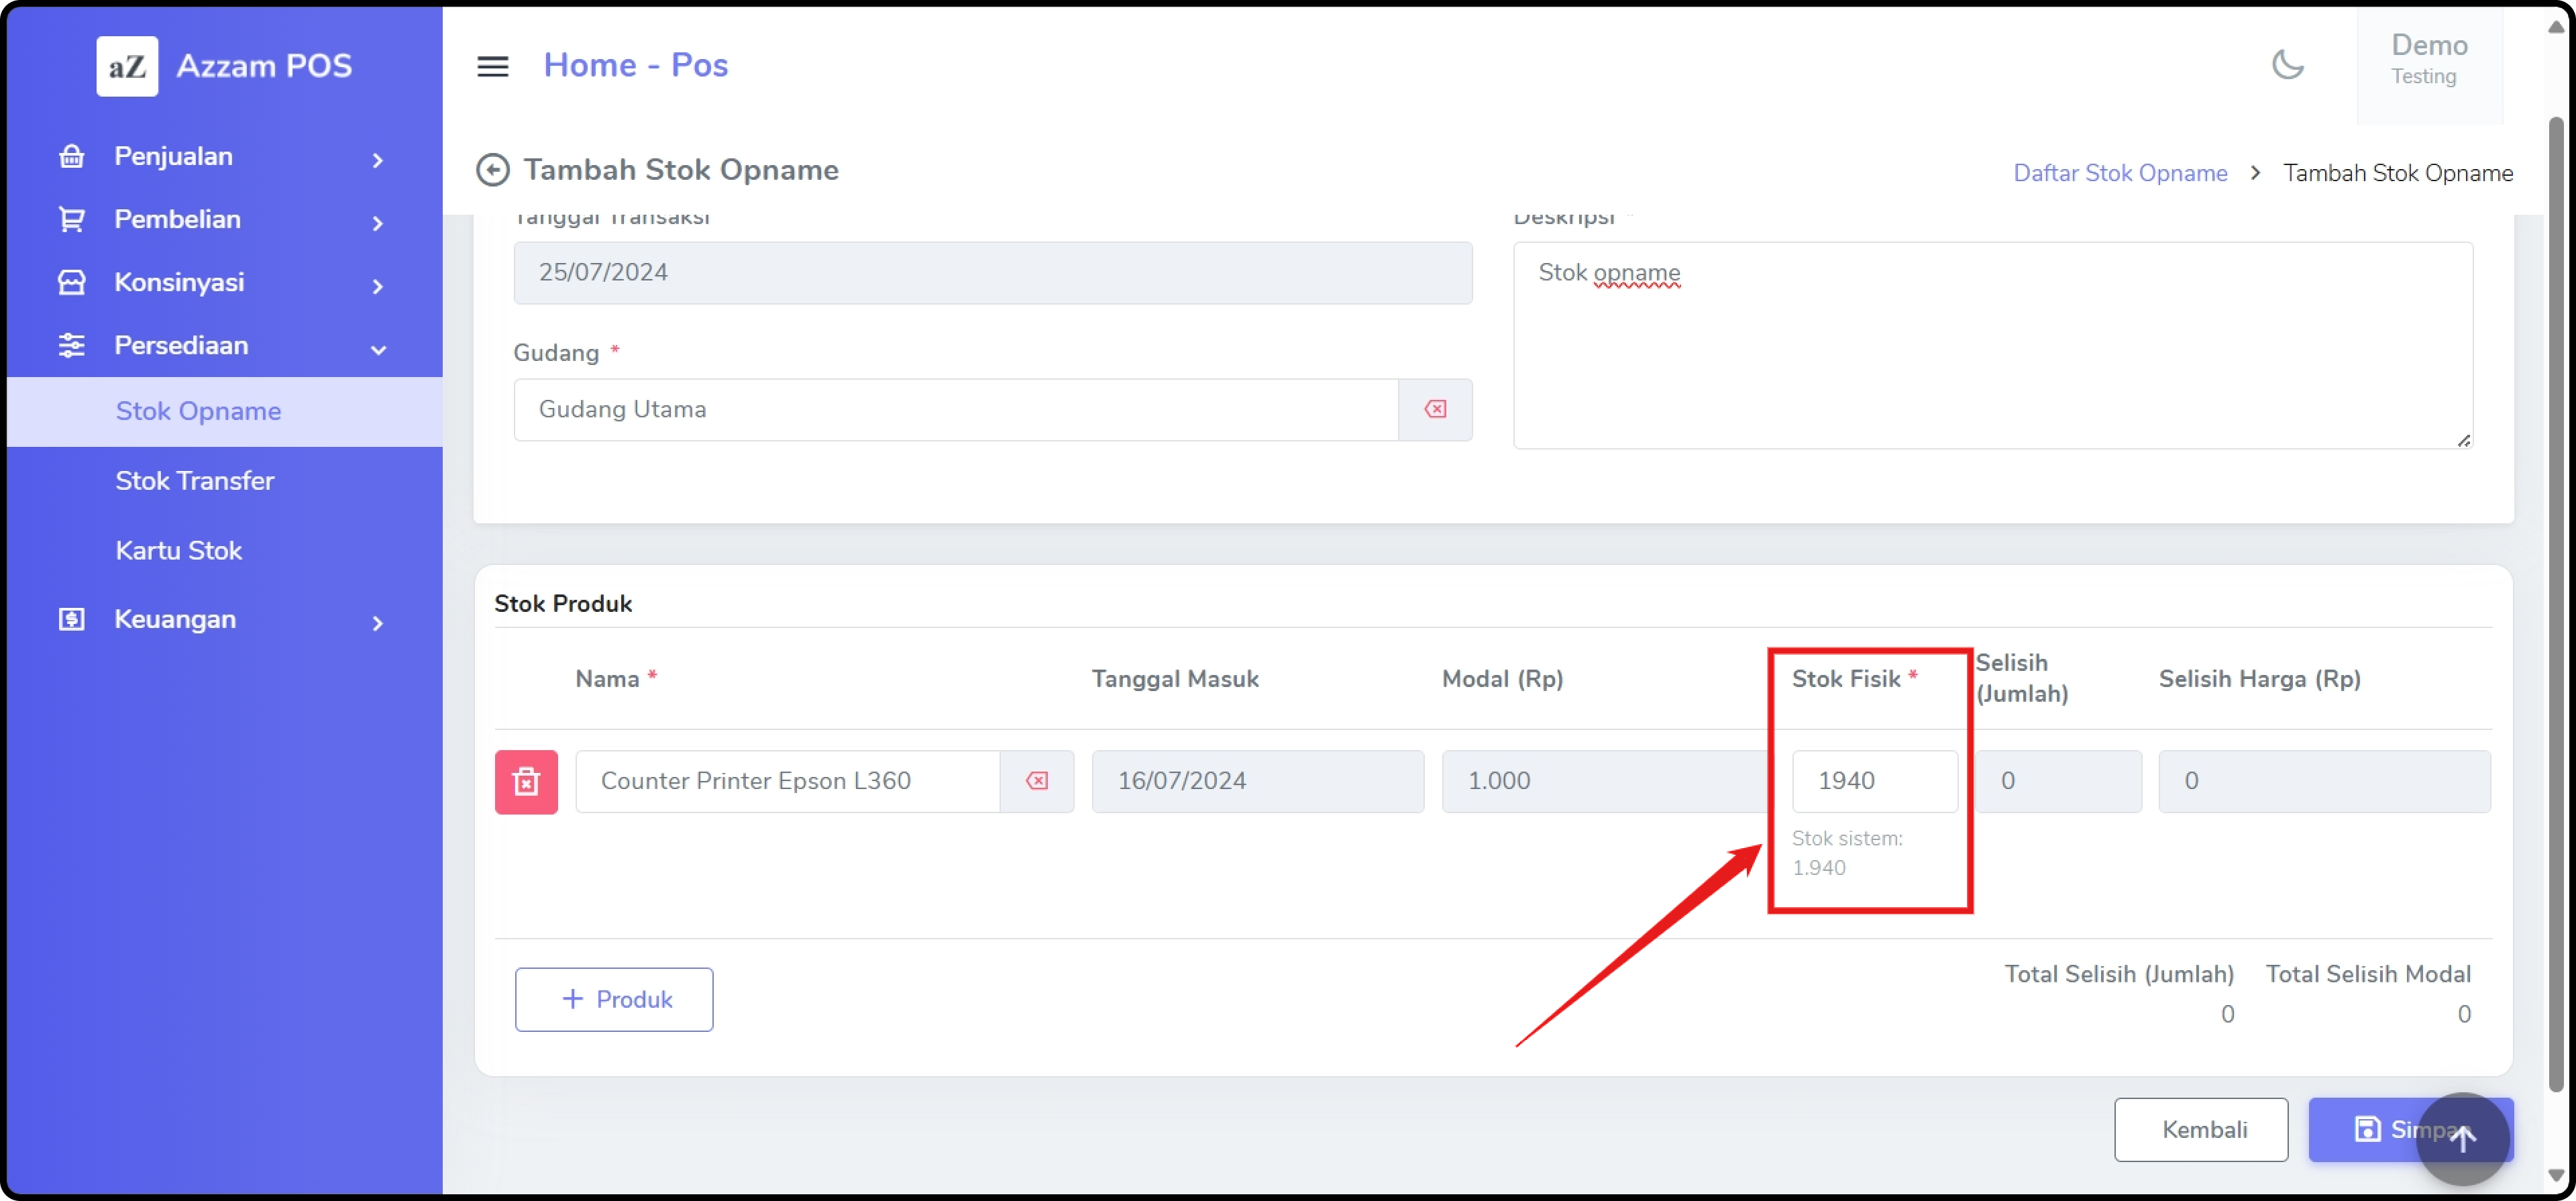This screenshot has height=1201, width=2576.
Task: Delete the product row with trash icon
Action: 526,781
